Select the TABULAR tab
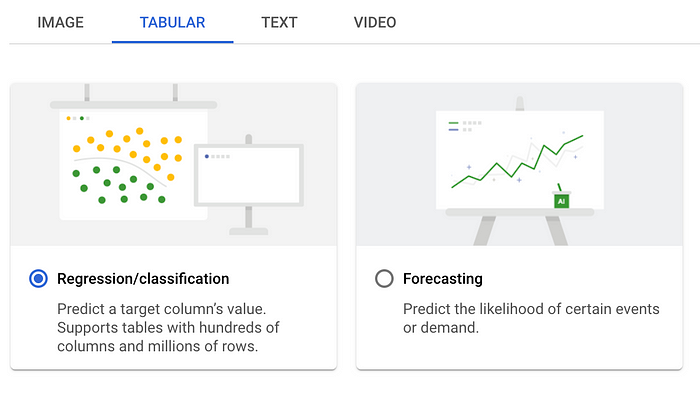This screenshot has width=700, height=394. tap(172, 22)
